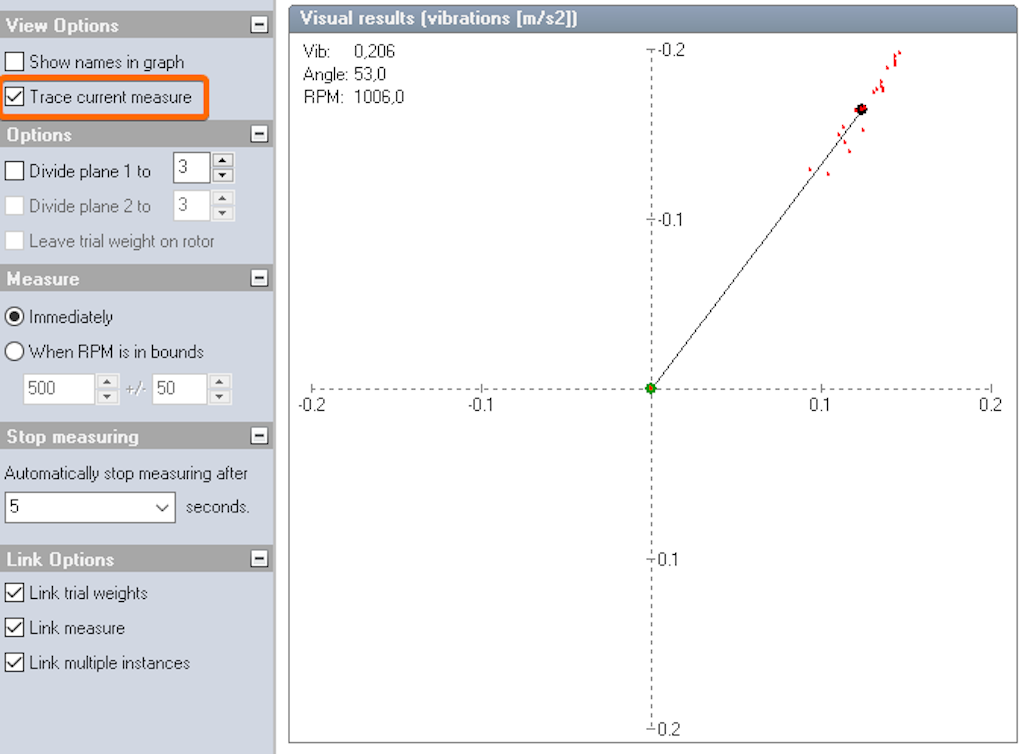
Task: Click the green origin marker in graph
Action: click(650, 388)
